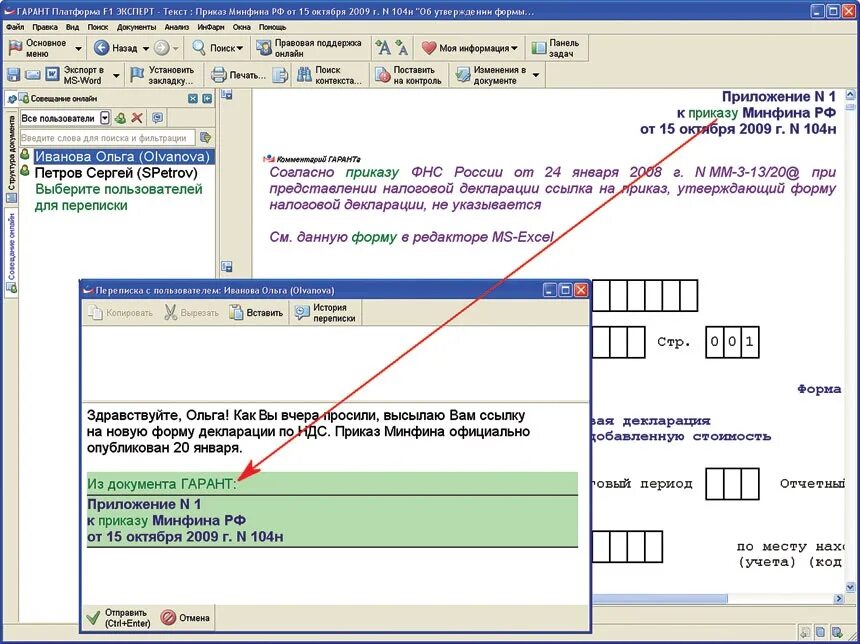The width and height of the screenshot is (860, 644).
Task: Click the print preview icon next to Печать
Action: [x=280, y=75]
